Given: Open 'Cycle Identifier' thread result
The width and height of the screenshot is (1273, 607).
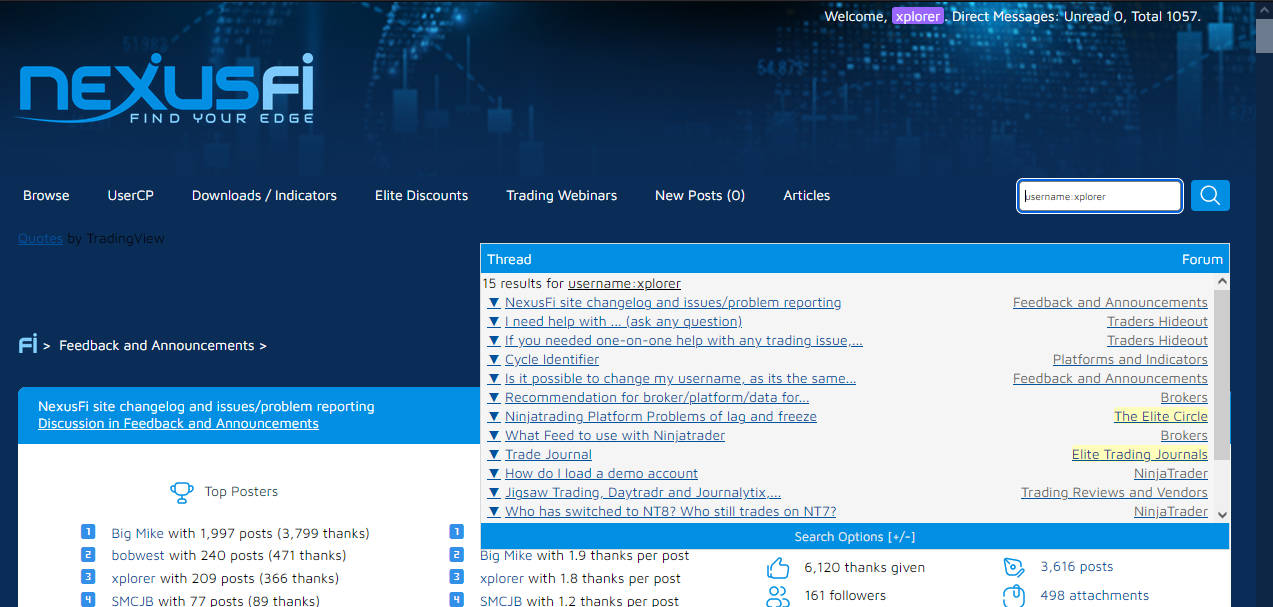Looking at the screenshot, I should point(552,360).
